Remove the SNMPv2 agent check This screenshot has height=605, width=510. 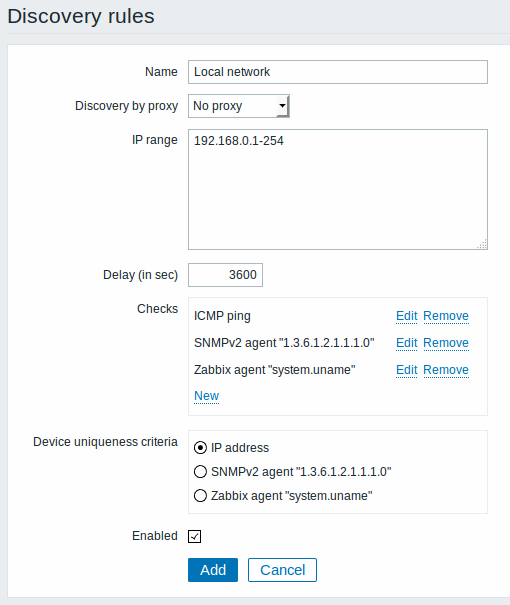446,343
